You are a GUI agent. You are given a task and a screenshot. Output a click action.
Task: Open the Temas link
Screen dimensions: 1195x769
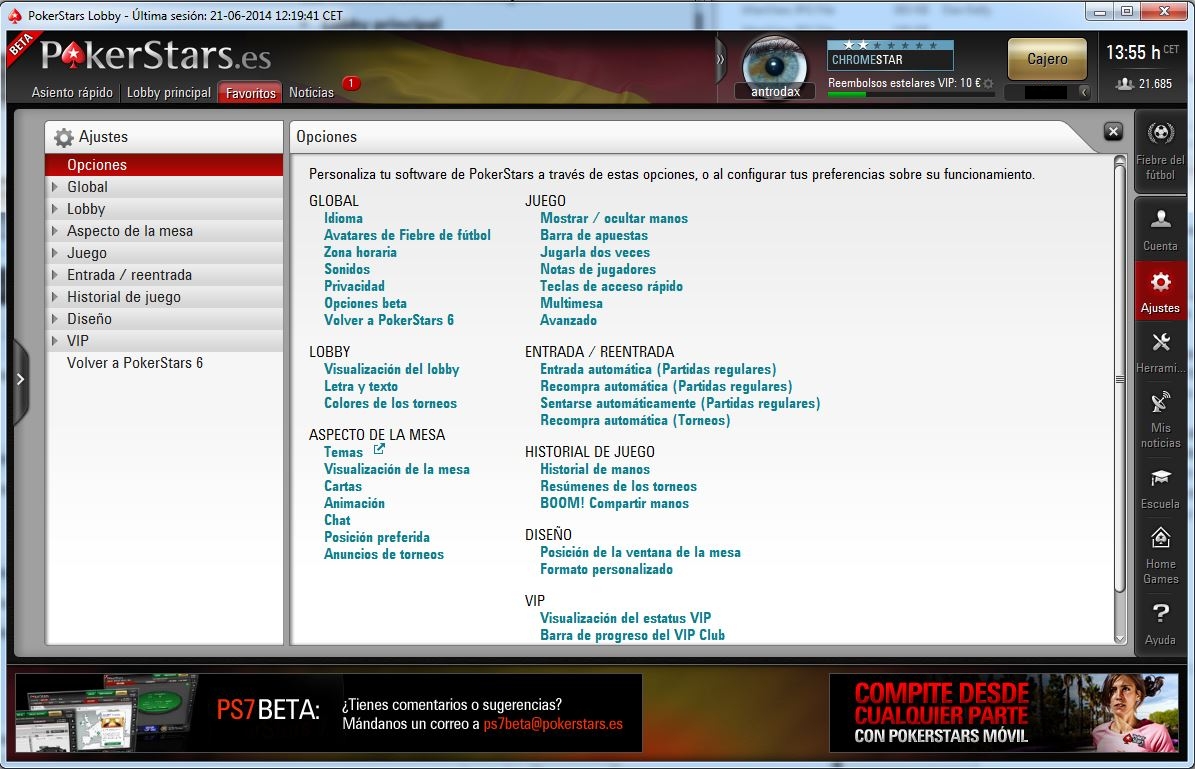tap(343, 452)
